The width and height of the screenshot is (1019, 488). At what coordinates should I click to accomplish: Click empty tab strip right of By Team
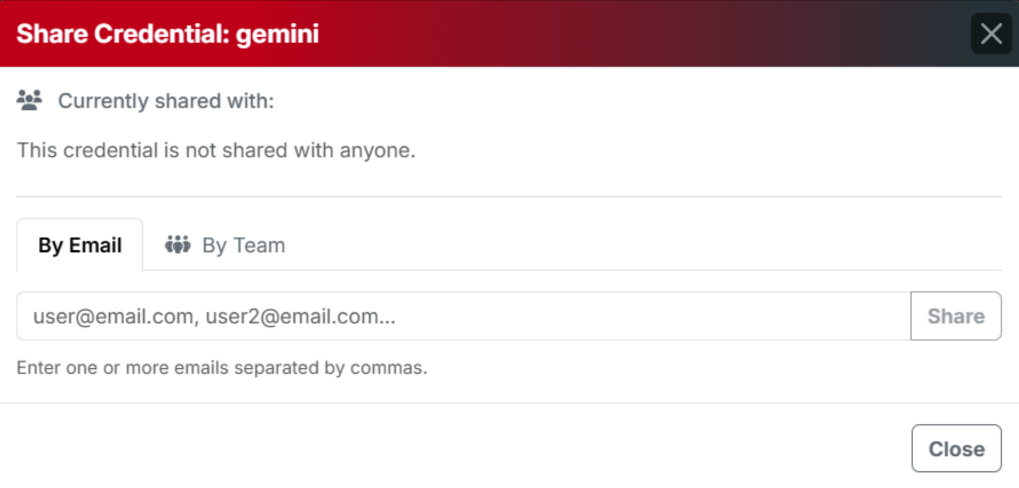coord(650,245)
